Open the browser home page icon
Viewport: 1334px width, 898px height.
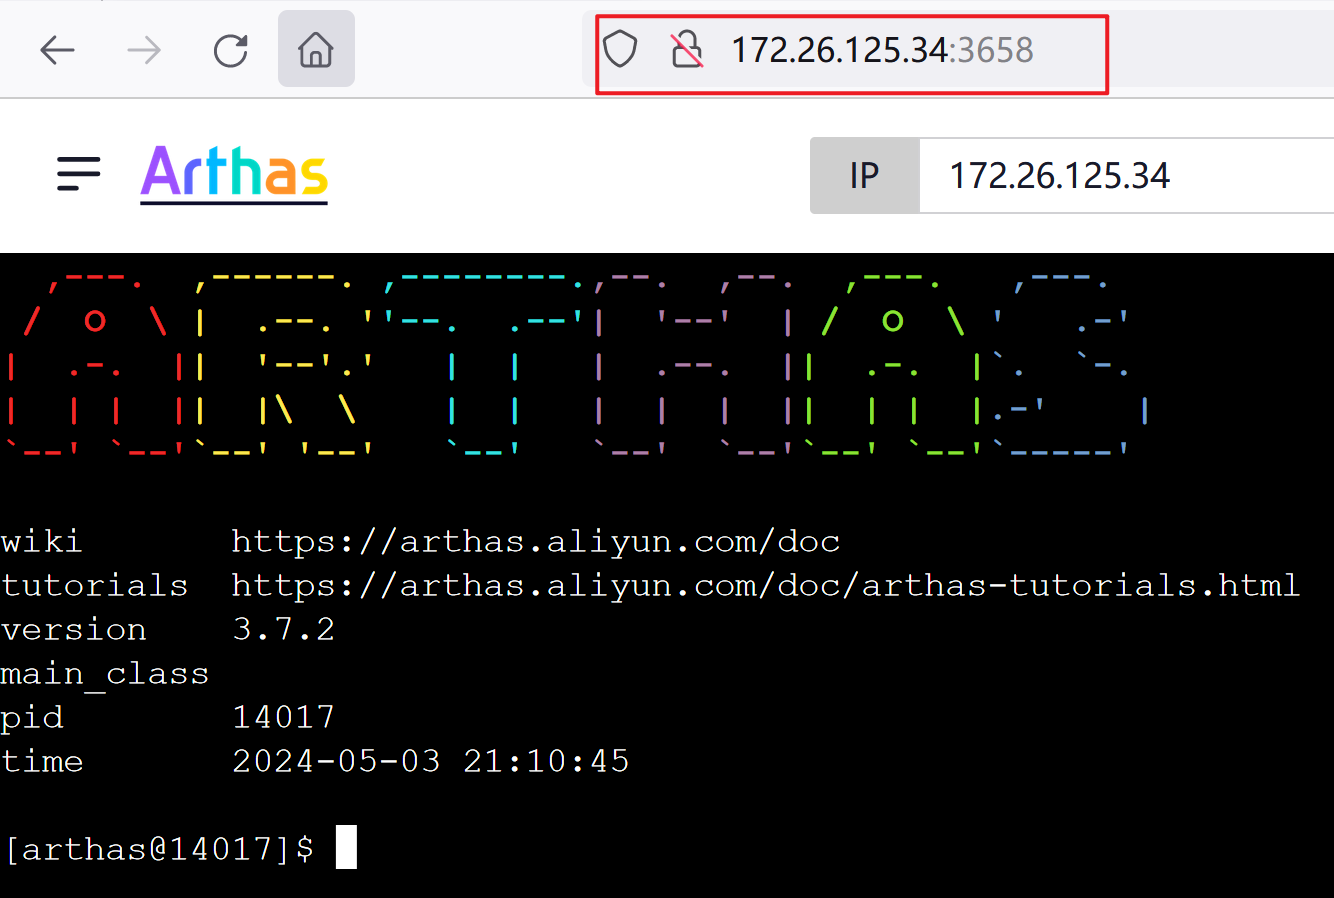coord(316,49)
